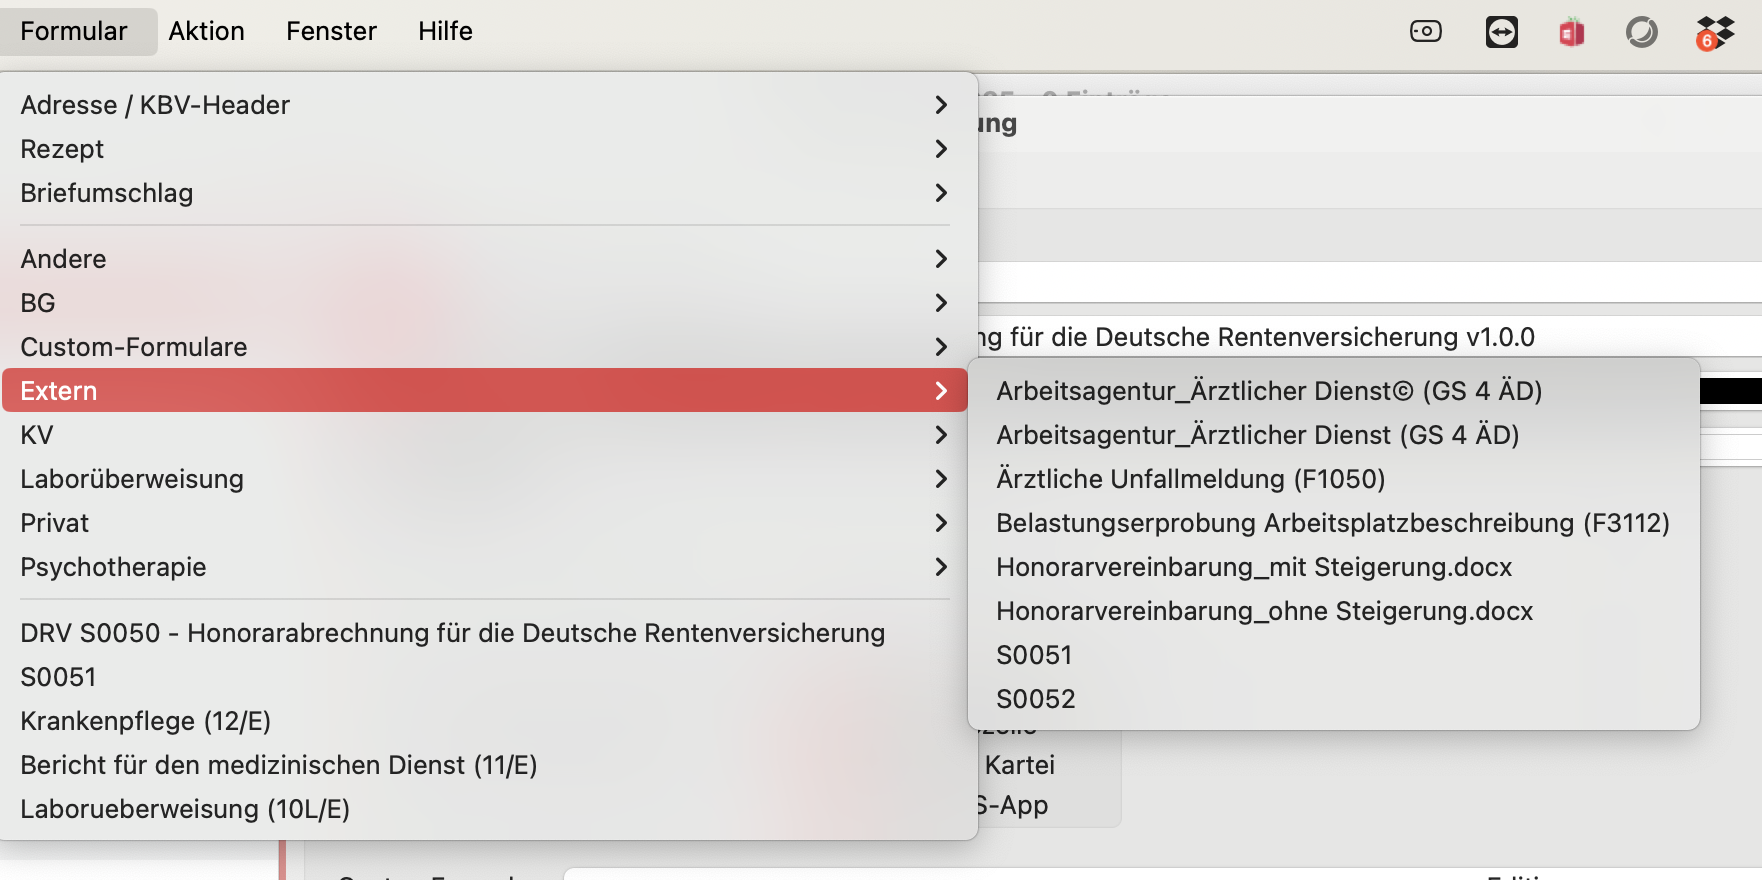The width and height of the screenshot is (1762, 880).
Task: Open Bericht für den medizinischen Dienst (11/E)
Action: tap(485, 765)
